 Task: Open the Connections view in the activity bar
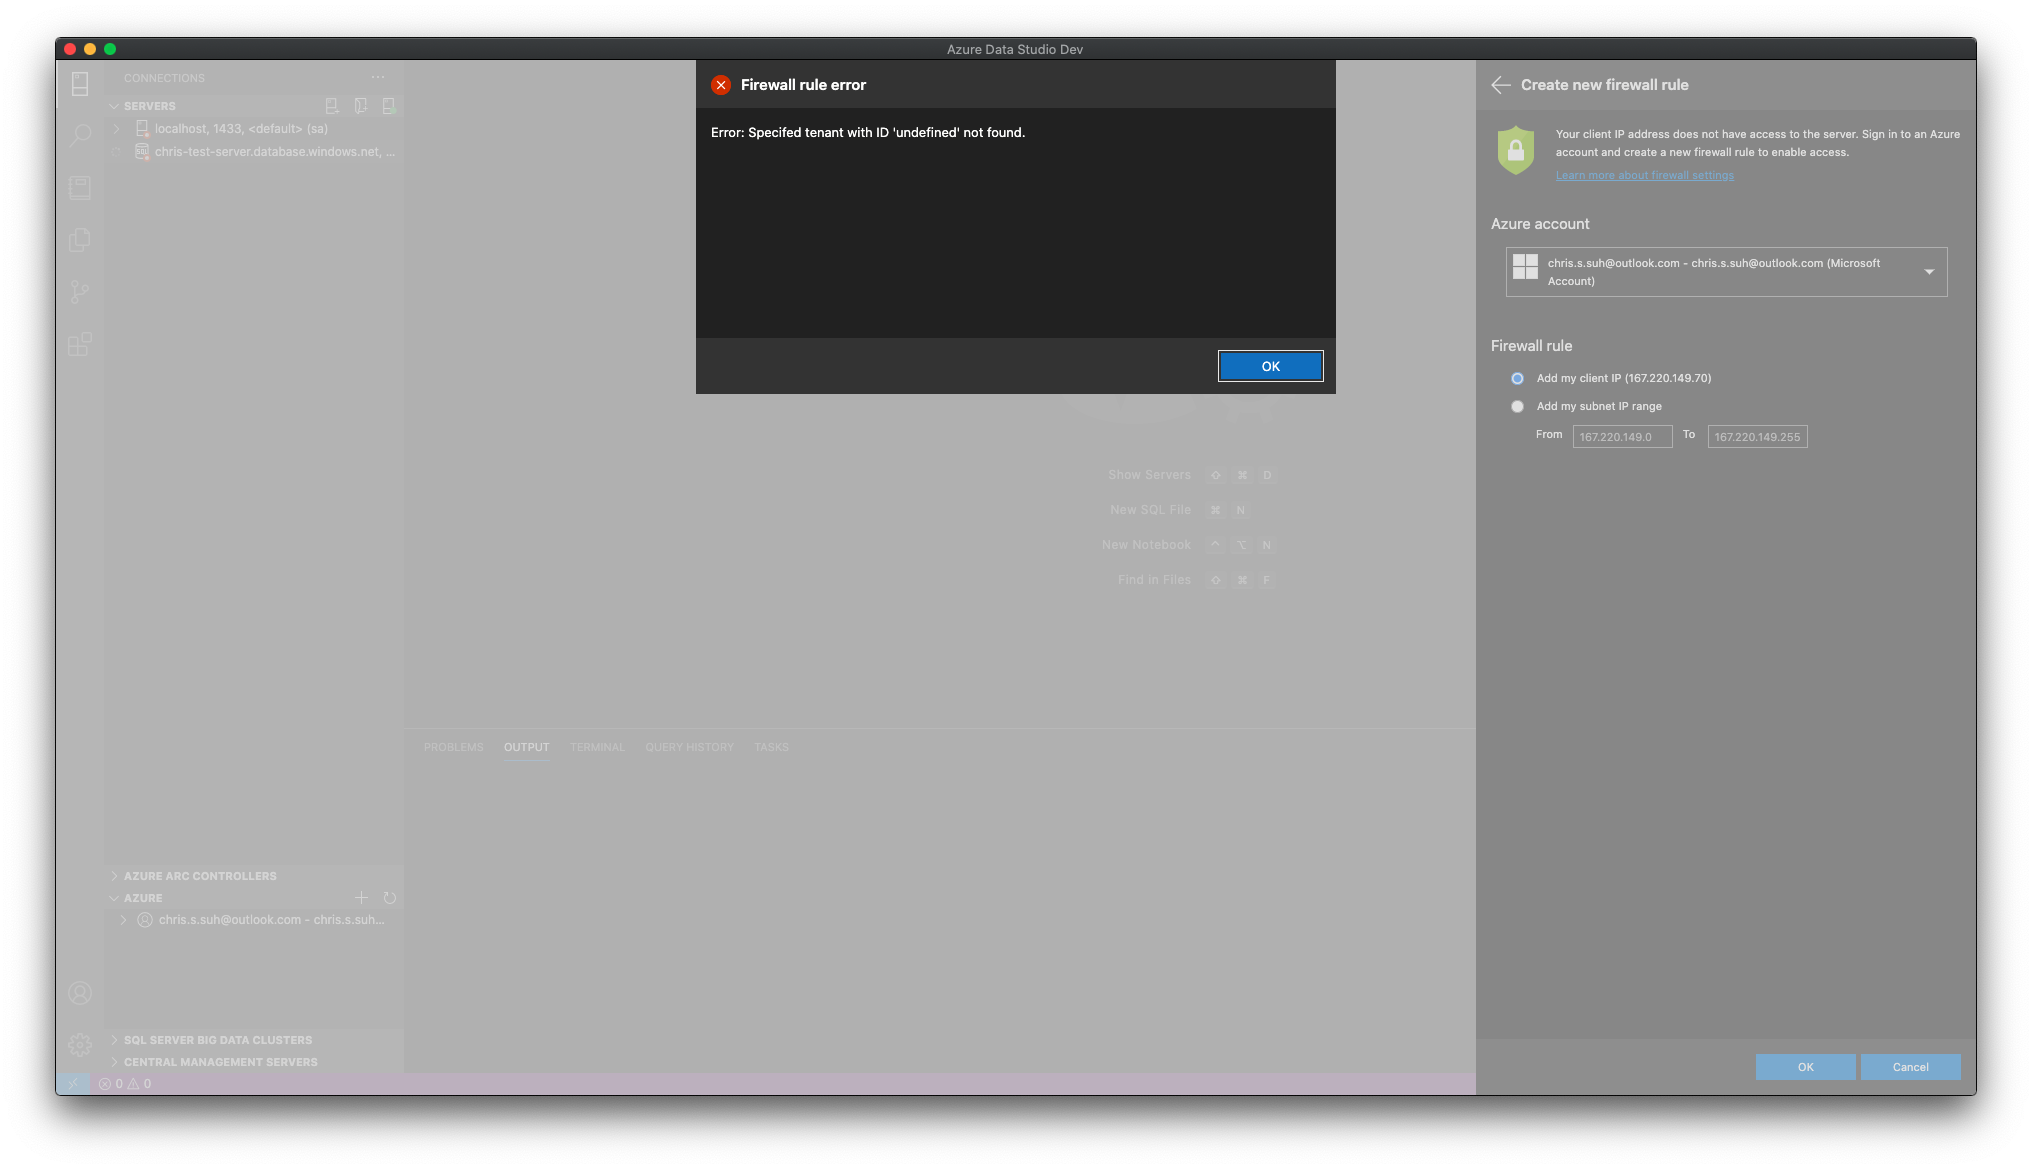click(x=80, y=85)
